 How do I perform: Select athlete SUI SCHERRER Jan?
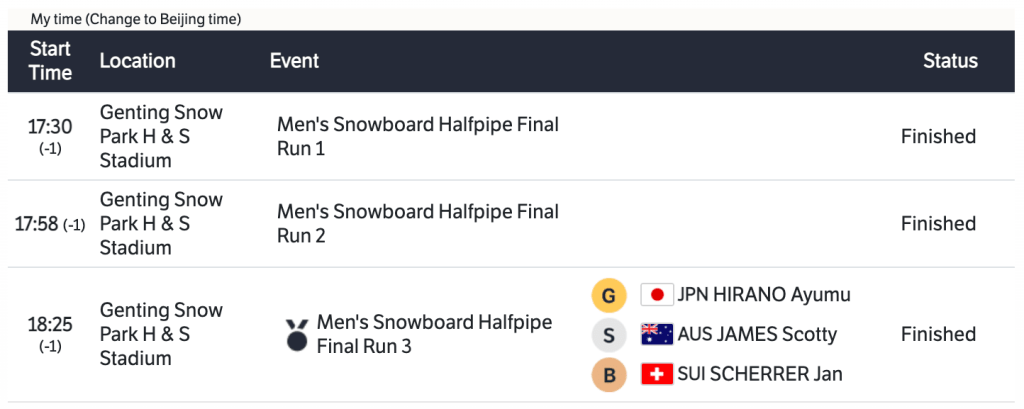click(x=760, y=374)
